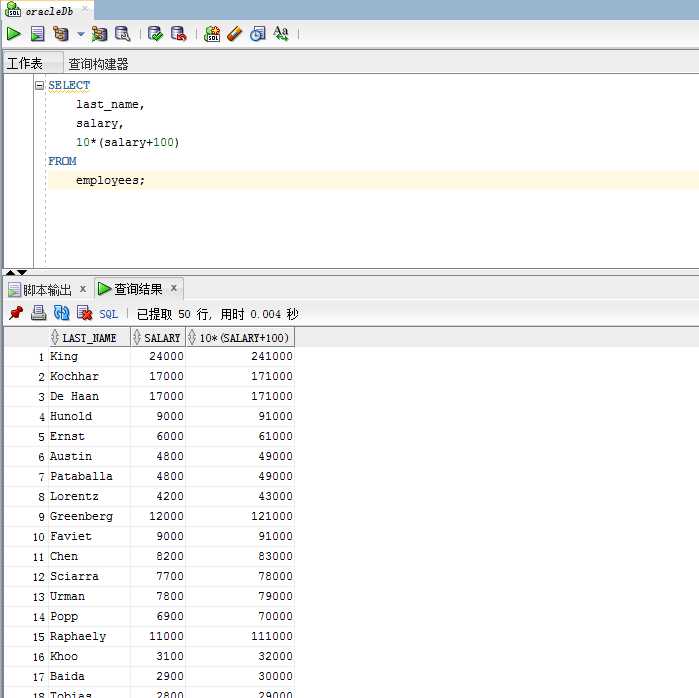Click the sort icon beside SALARY header
Image resolution: width=699 pixels, height=698 pixels.
(x=137, y=337)
